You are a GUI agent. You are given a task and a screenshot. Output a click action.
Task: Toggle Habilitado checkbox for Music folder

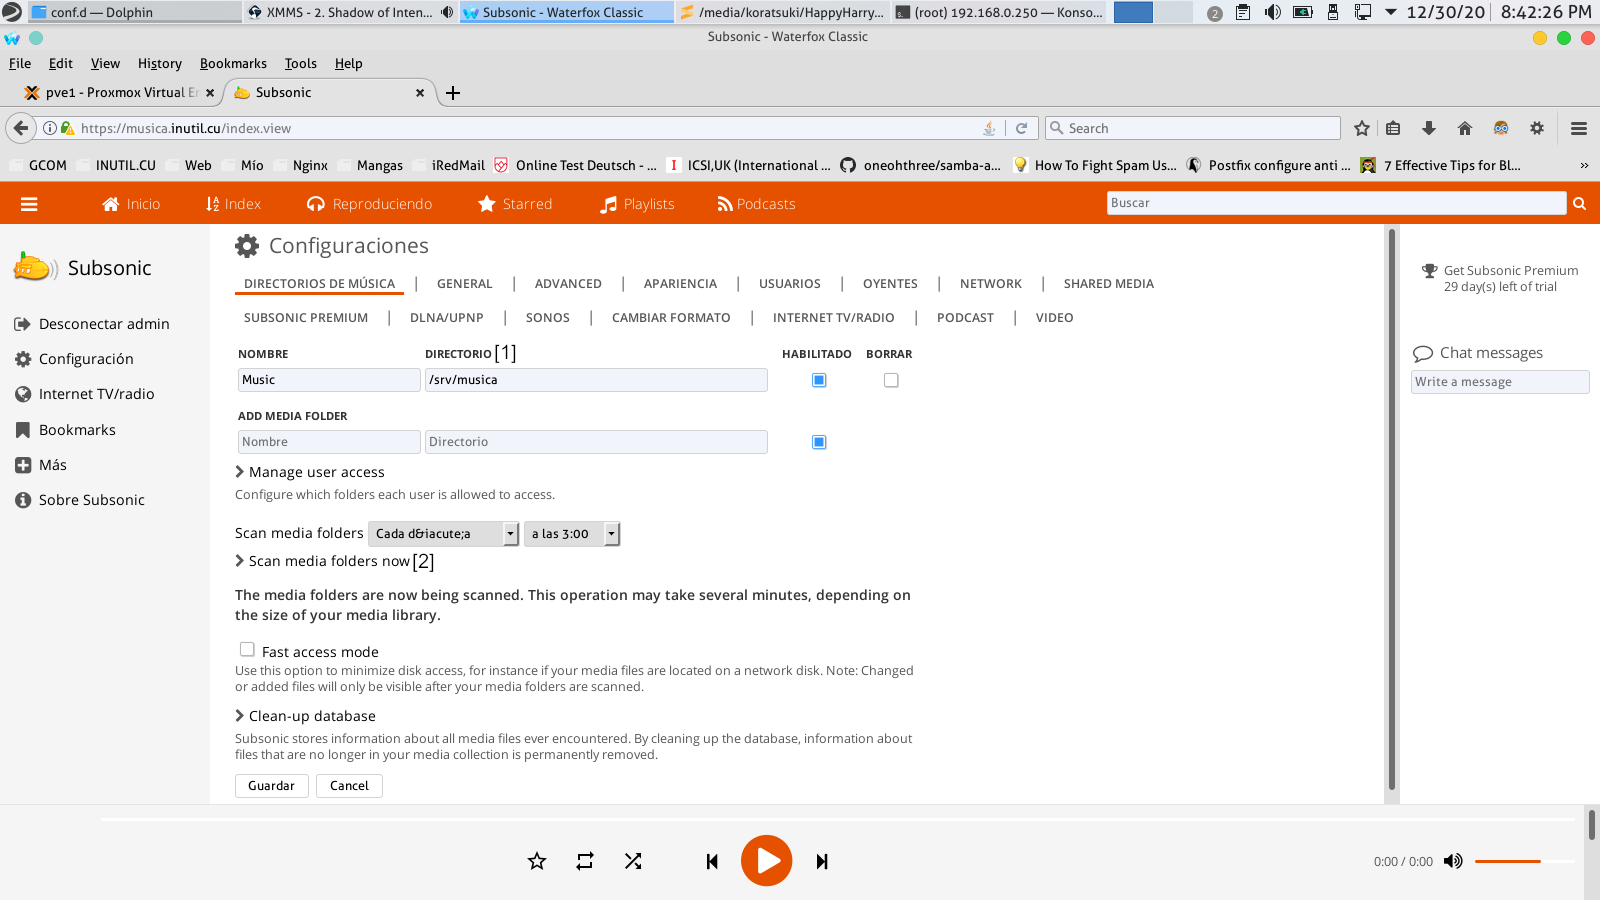pyautogui.click(x=819, y=380)
